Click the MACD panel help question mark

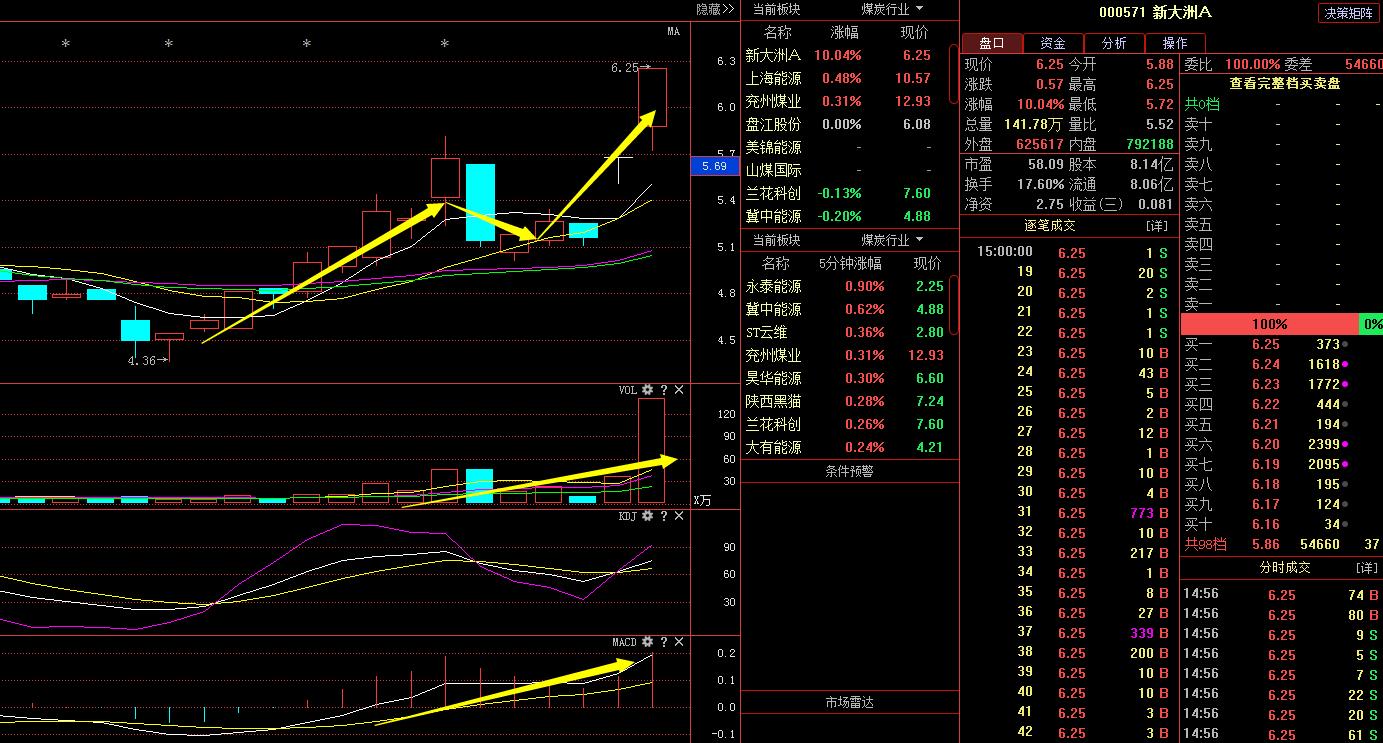[662, 642]
